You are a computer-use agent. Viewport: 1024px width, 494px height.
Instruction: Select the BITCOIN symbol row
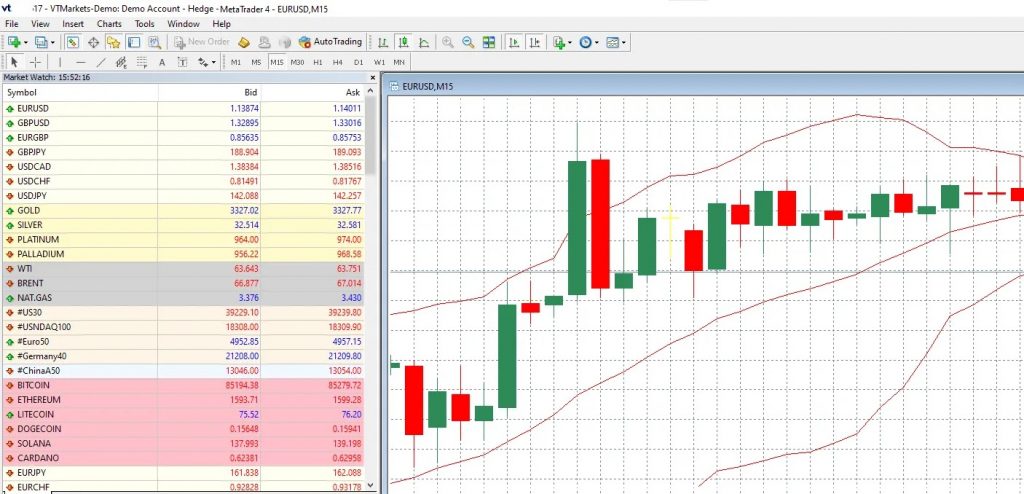[x=184, y=385]
